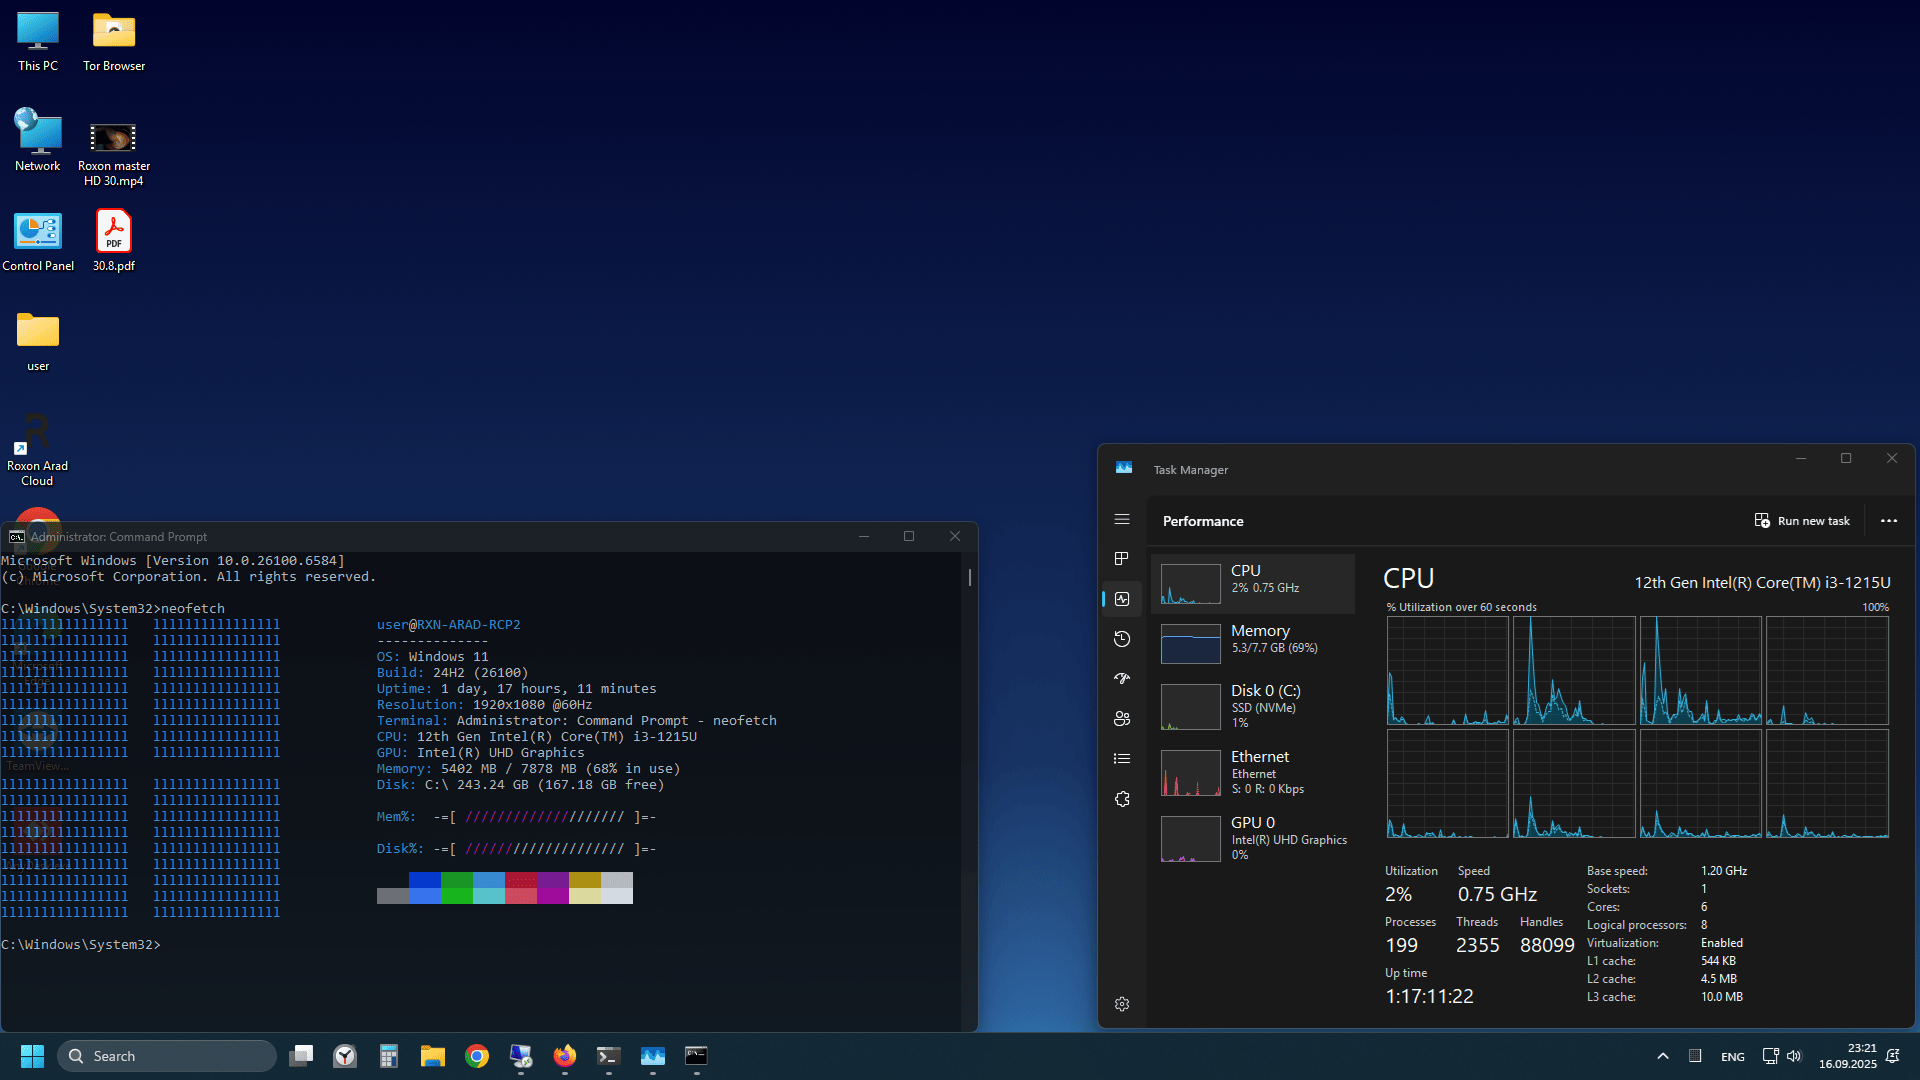1920x1080 pixels.
Task: Open Services page in Task Manager sidebar
Action: pos(1122,799)
